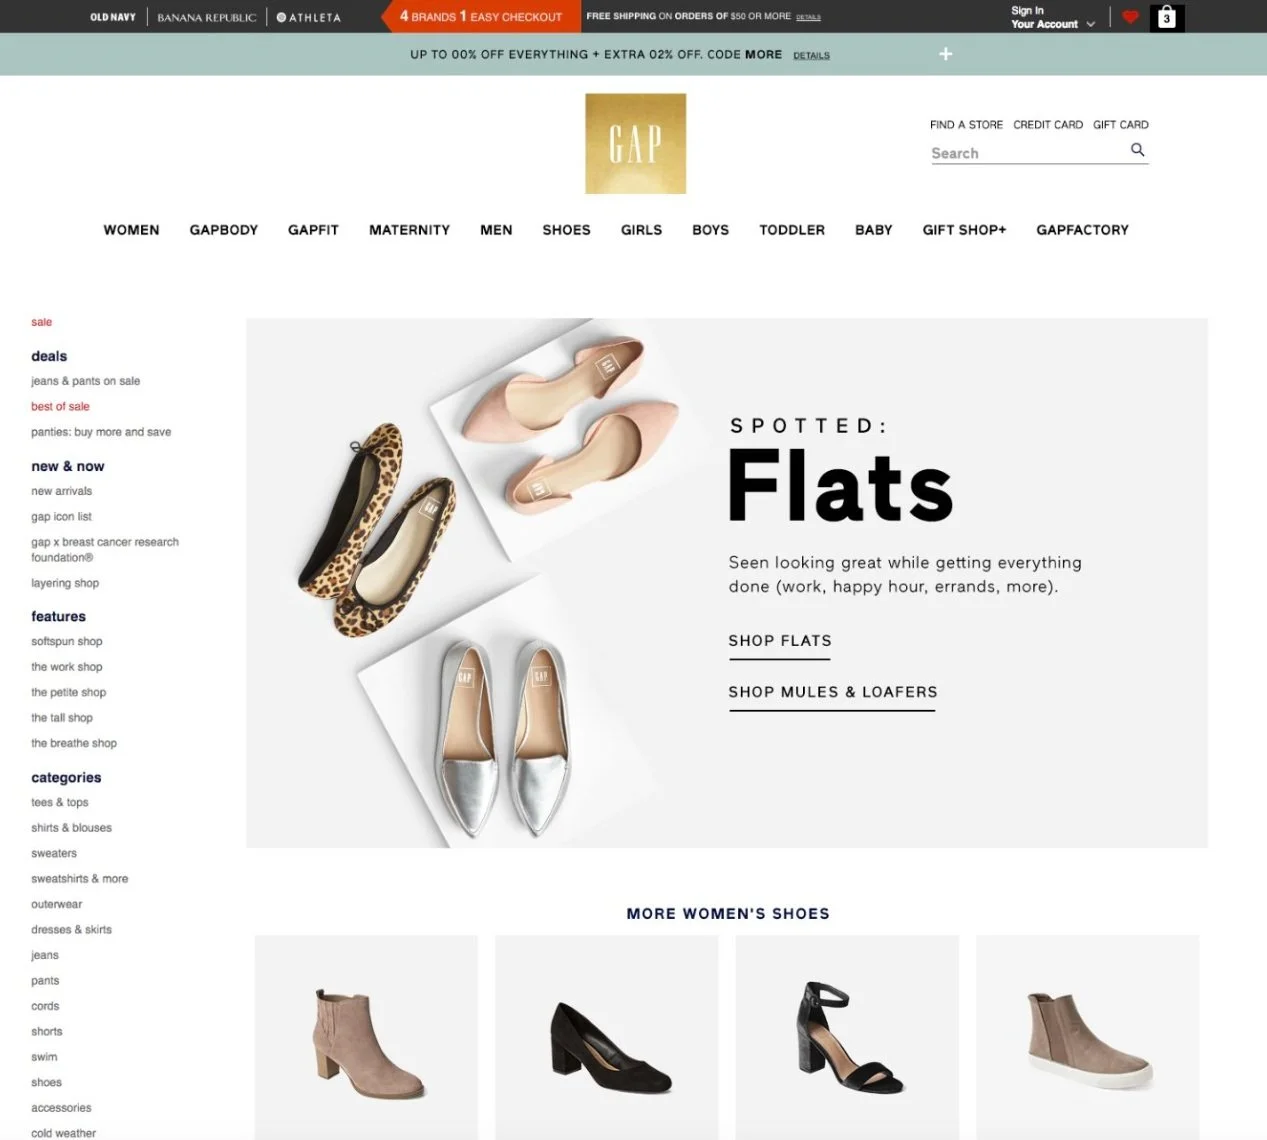Screen dimensions: 1267x1140
Task: Open swim category
Action: pyautogui.click(x=44, y=1057)
